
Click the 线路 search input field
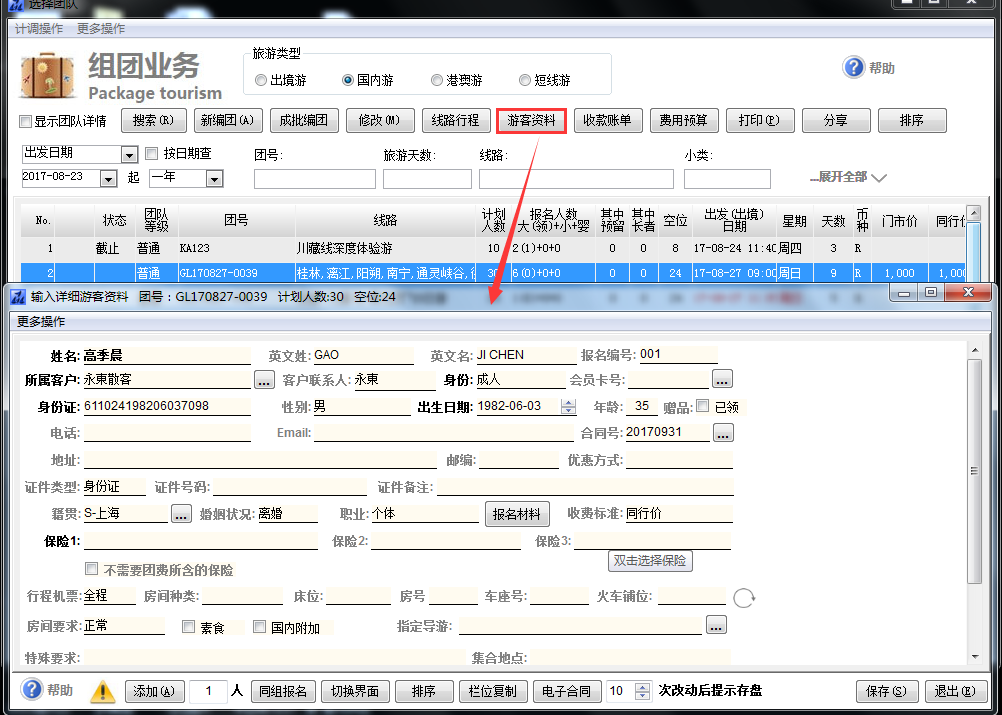tap(576, 179)
